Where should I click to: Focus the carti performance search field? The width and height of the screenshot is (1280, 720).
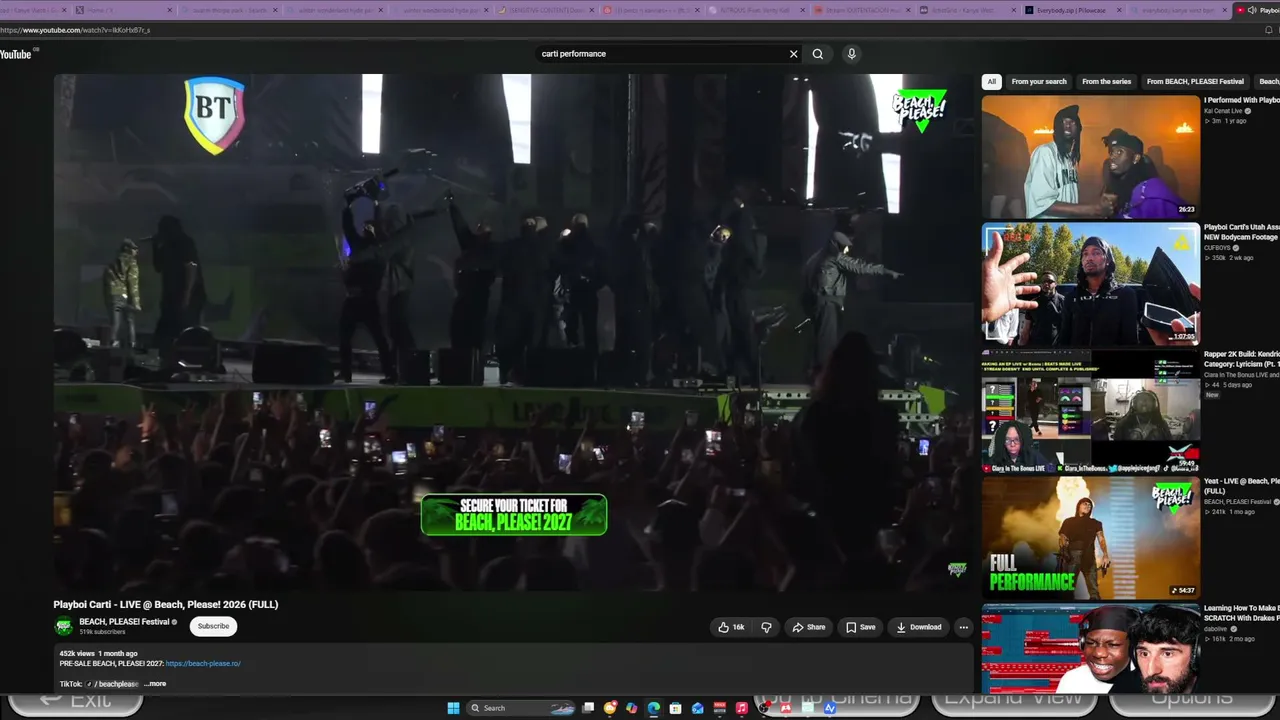(662, 54)
